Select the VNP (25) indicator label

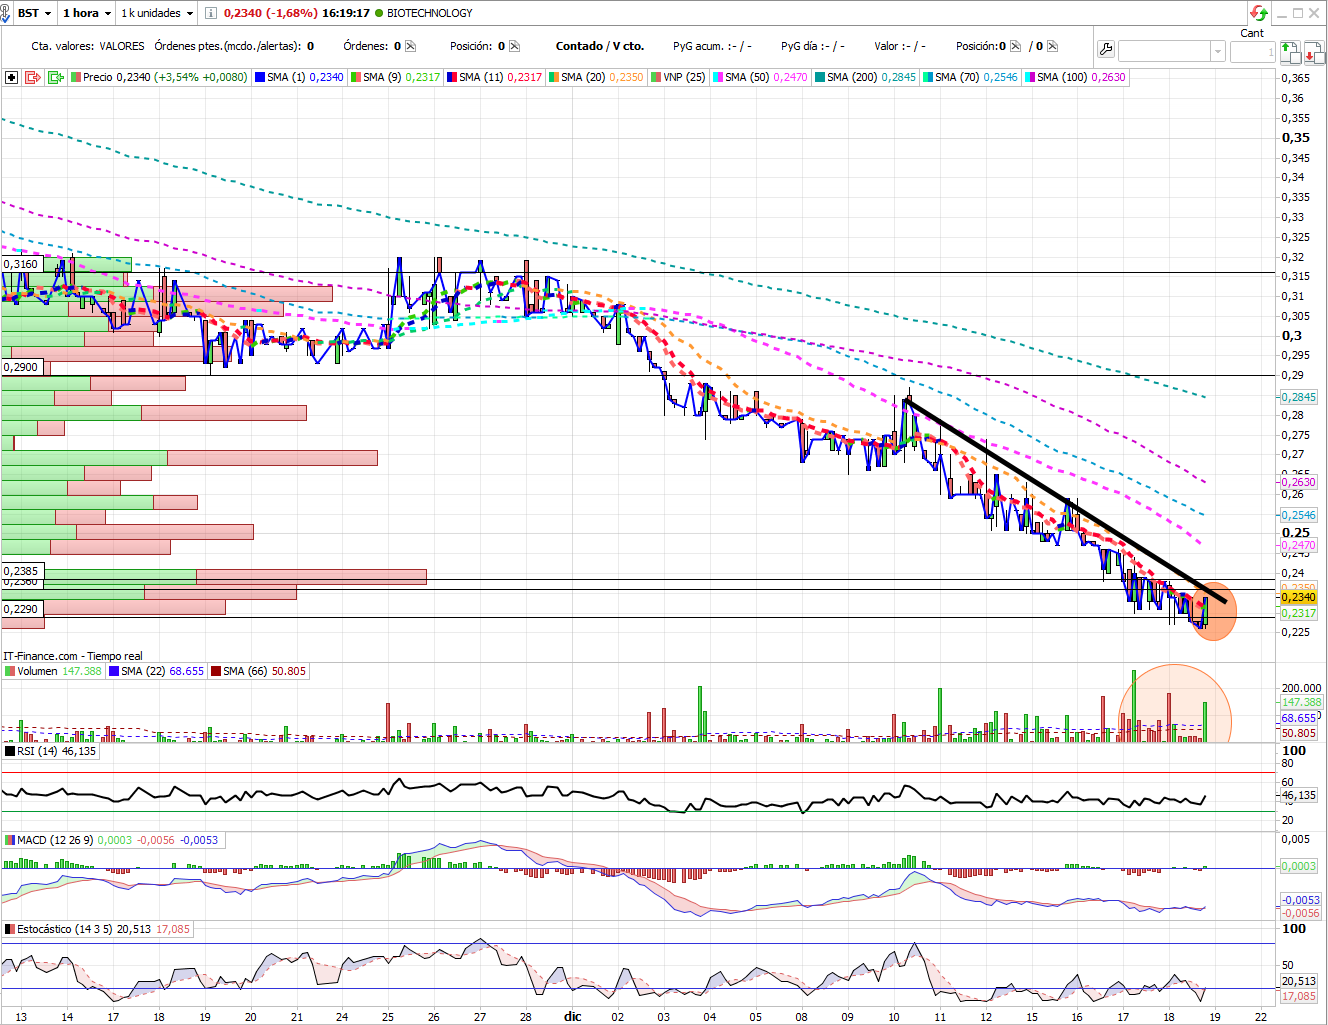pos(683,77)
